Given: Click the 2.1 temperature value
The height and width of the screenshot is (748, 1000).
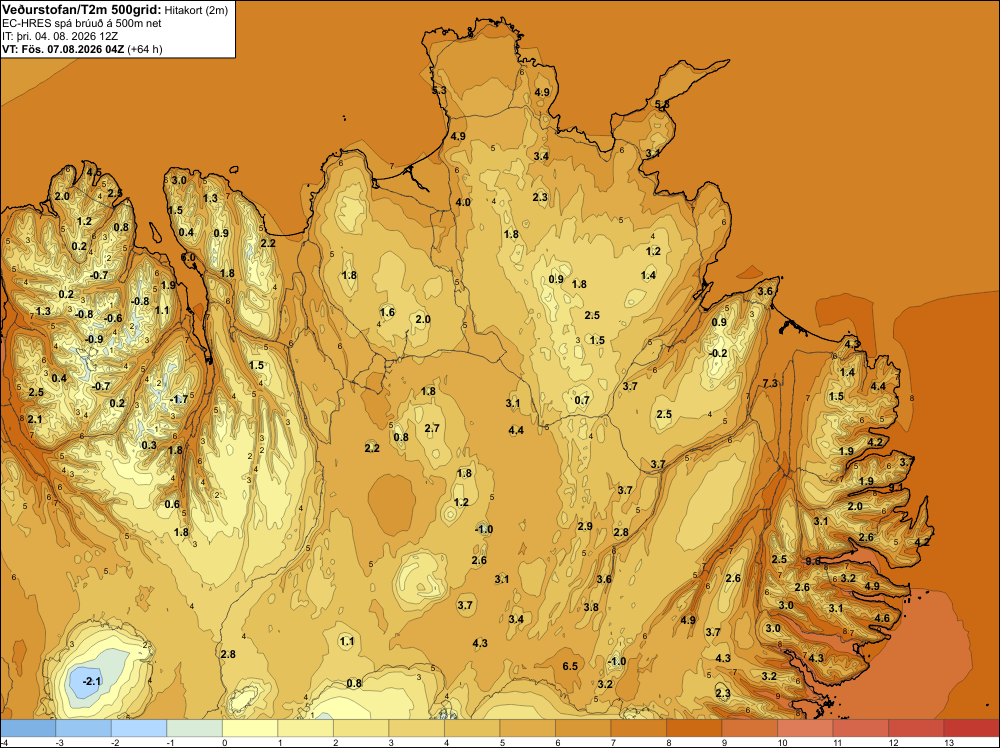Looking at the screenshot, I should (x=34, y=419).
